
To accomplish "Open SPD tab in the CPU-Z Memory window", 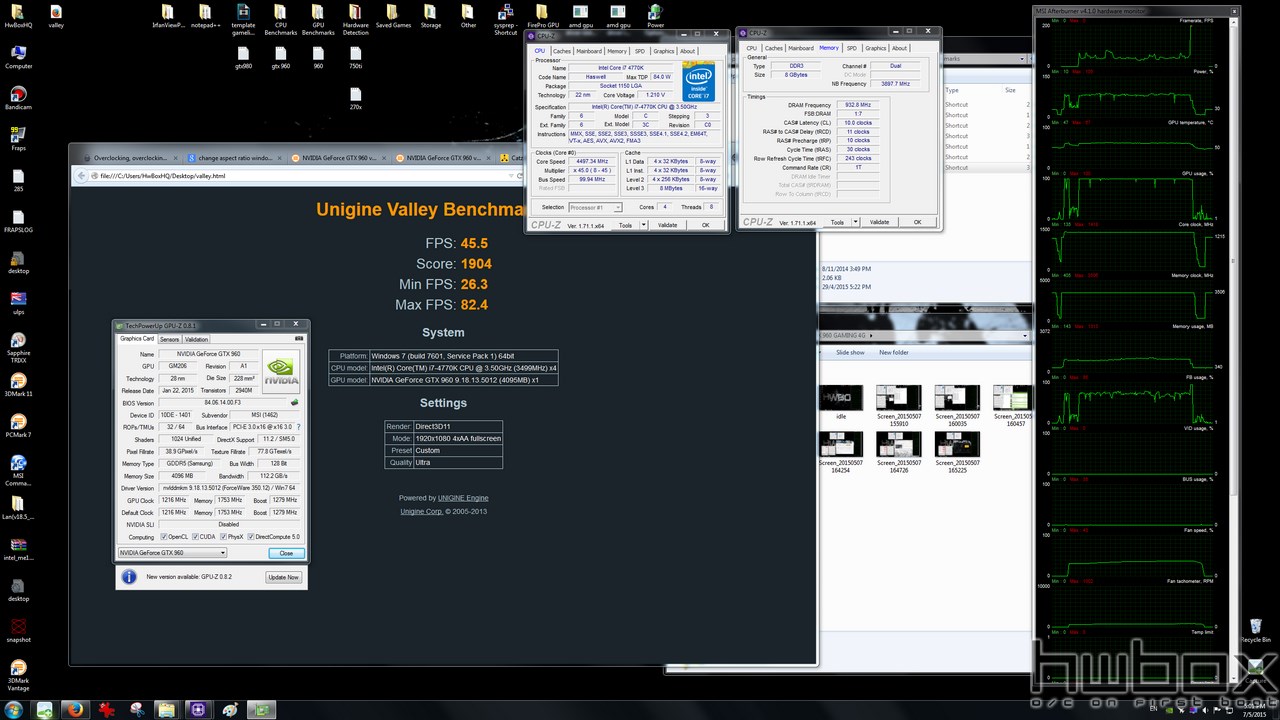I will [852, 48].
